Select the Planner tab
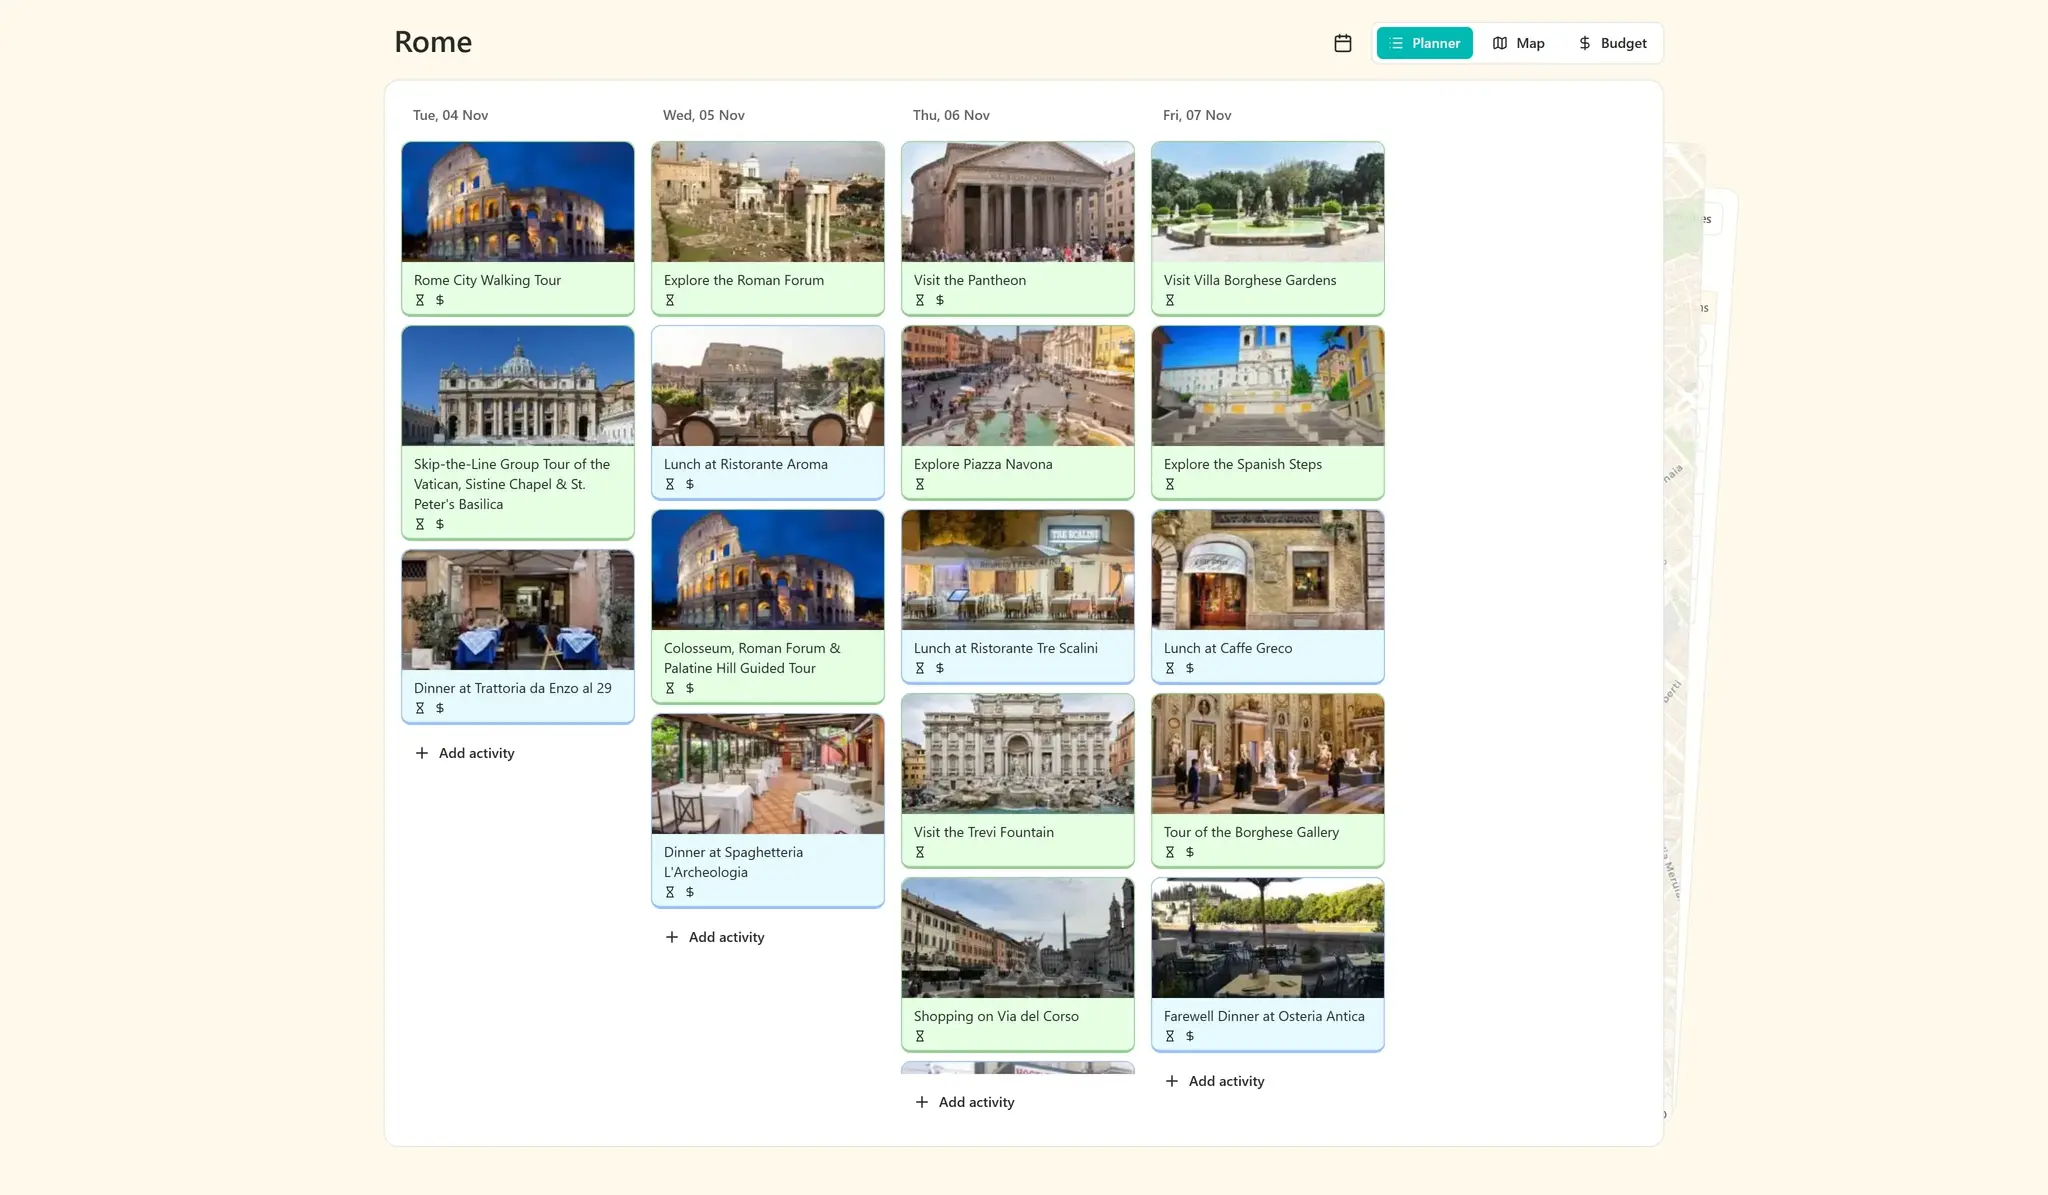 (x=1424, y=43)
